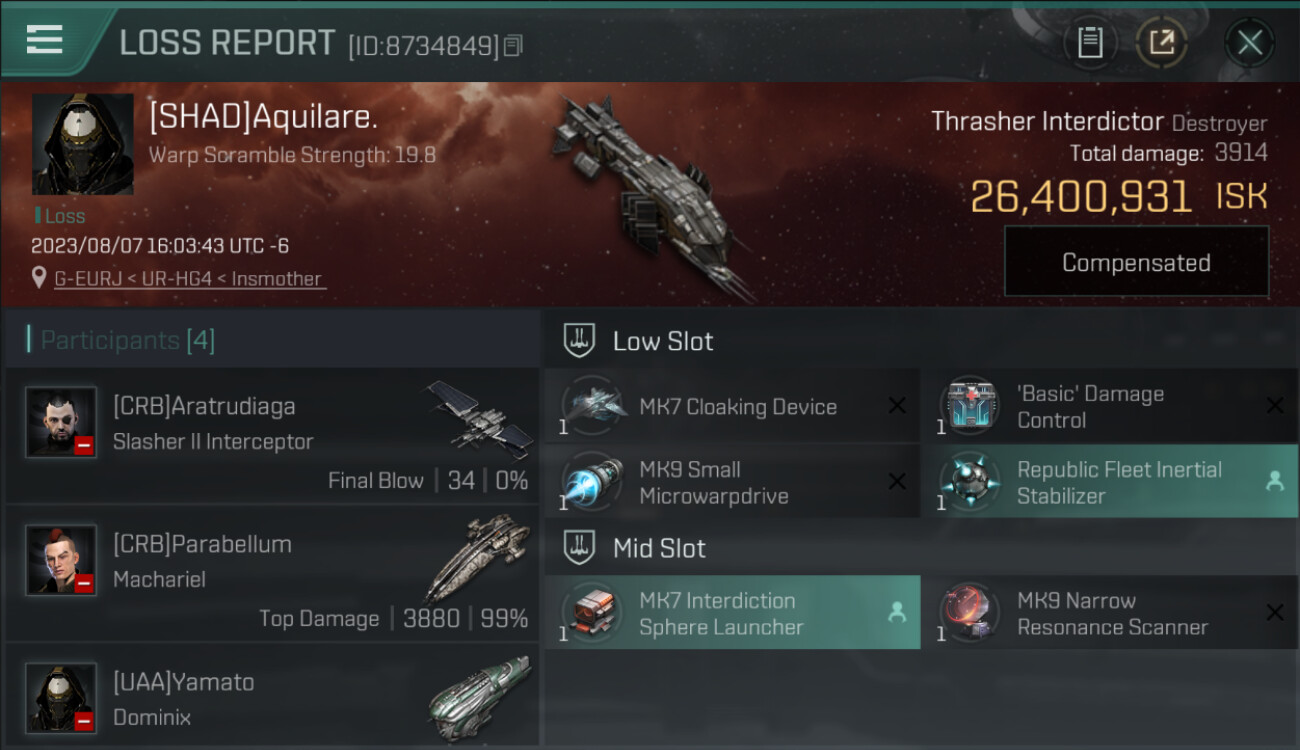
Task: Click the Compensated button
Action: (x=1136, y=262)
